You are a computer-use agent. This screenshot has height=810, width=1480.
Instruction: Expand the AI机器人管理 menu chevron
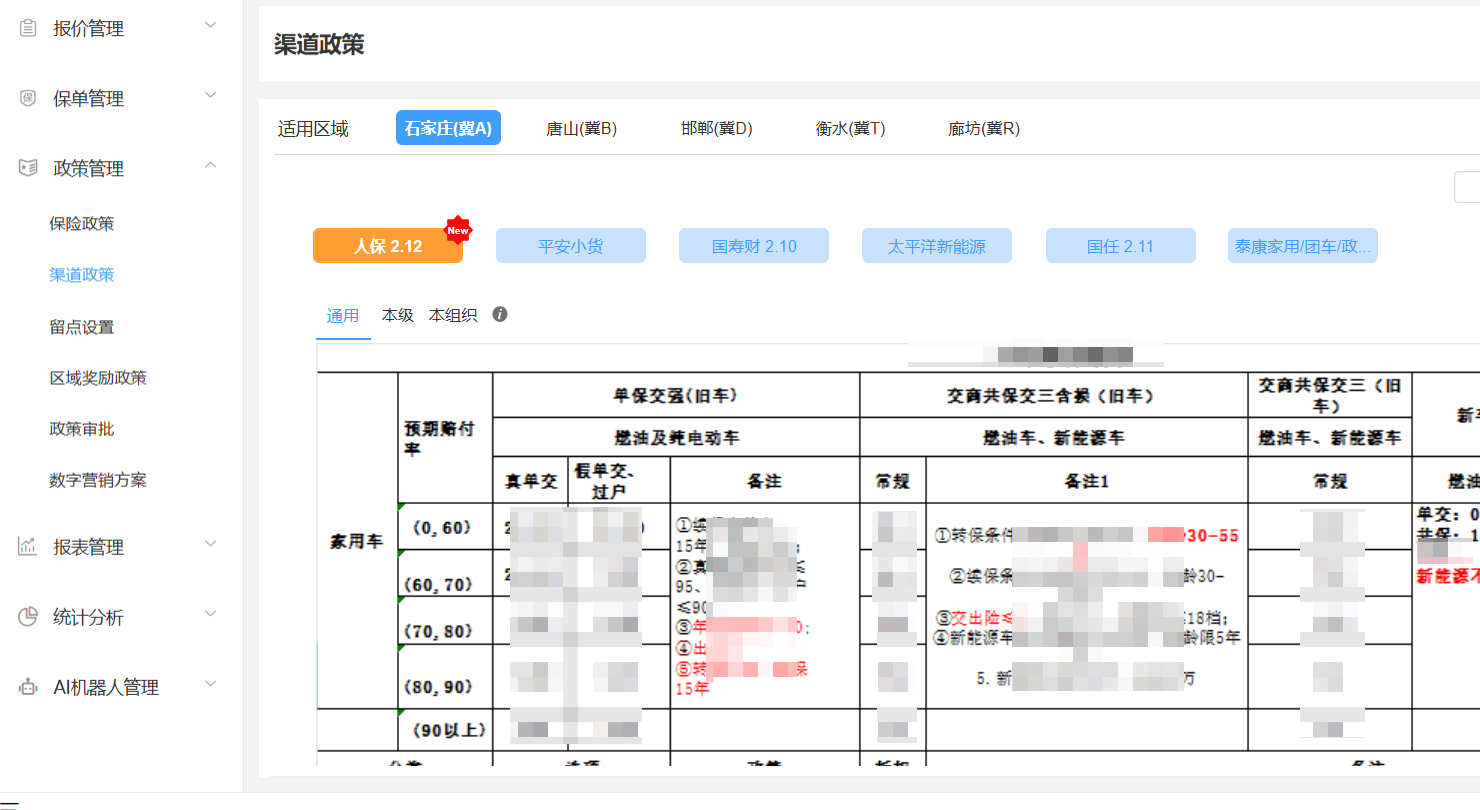click(x=210, y=685)
